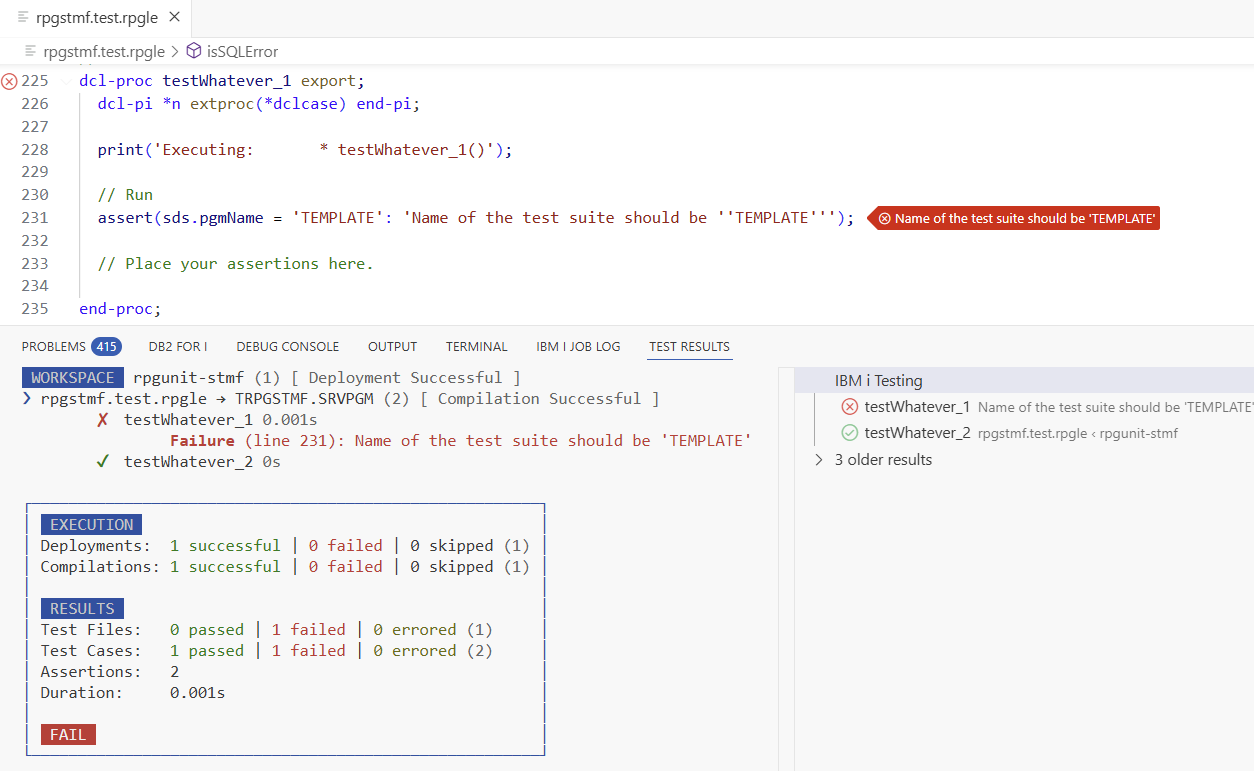Switch to the OUTPUT tab
Image resolution: width=1254 pixels, height=771 pixels.
(392, 347)
